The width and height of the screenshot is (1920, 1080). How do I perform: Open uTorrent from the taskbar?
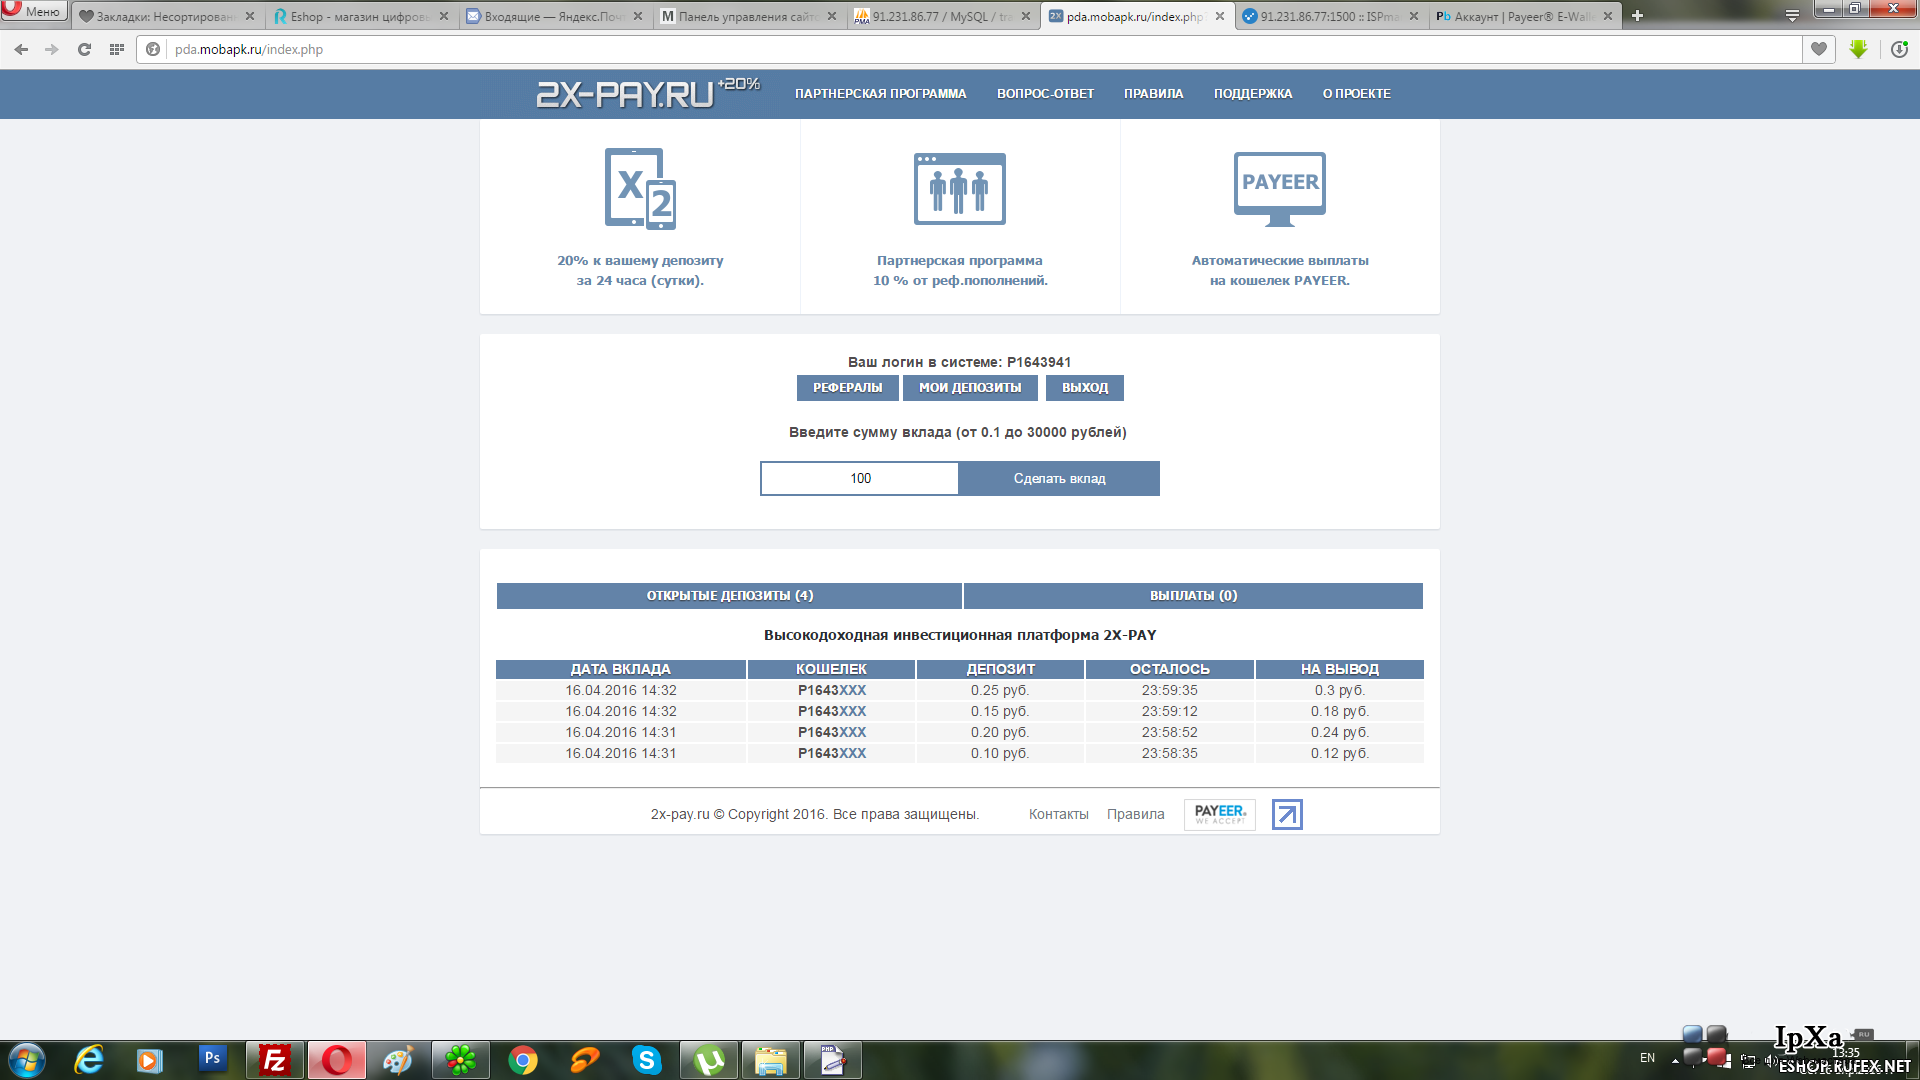[x=709, y=1060]
